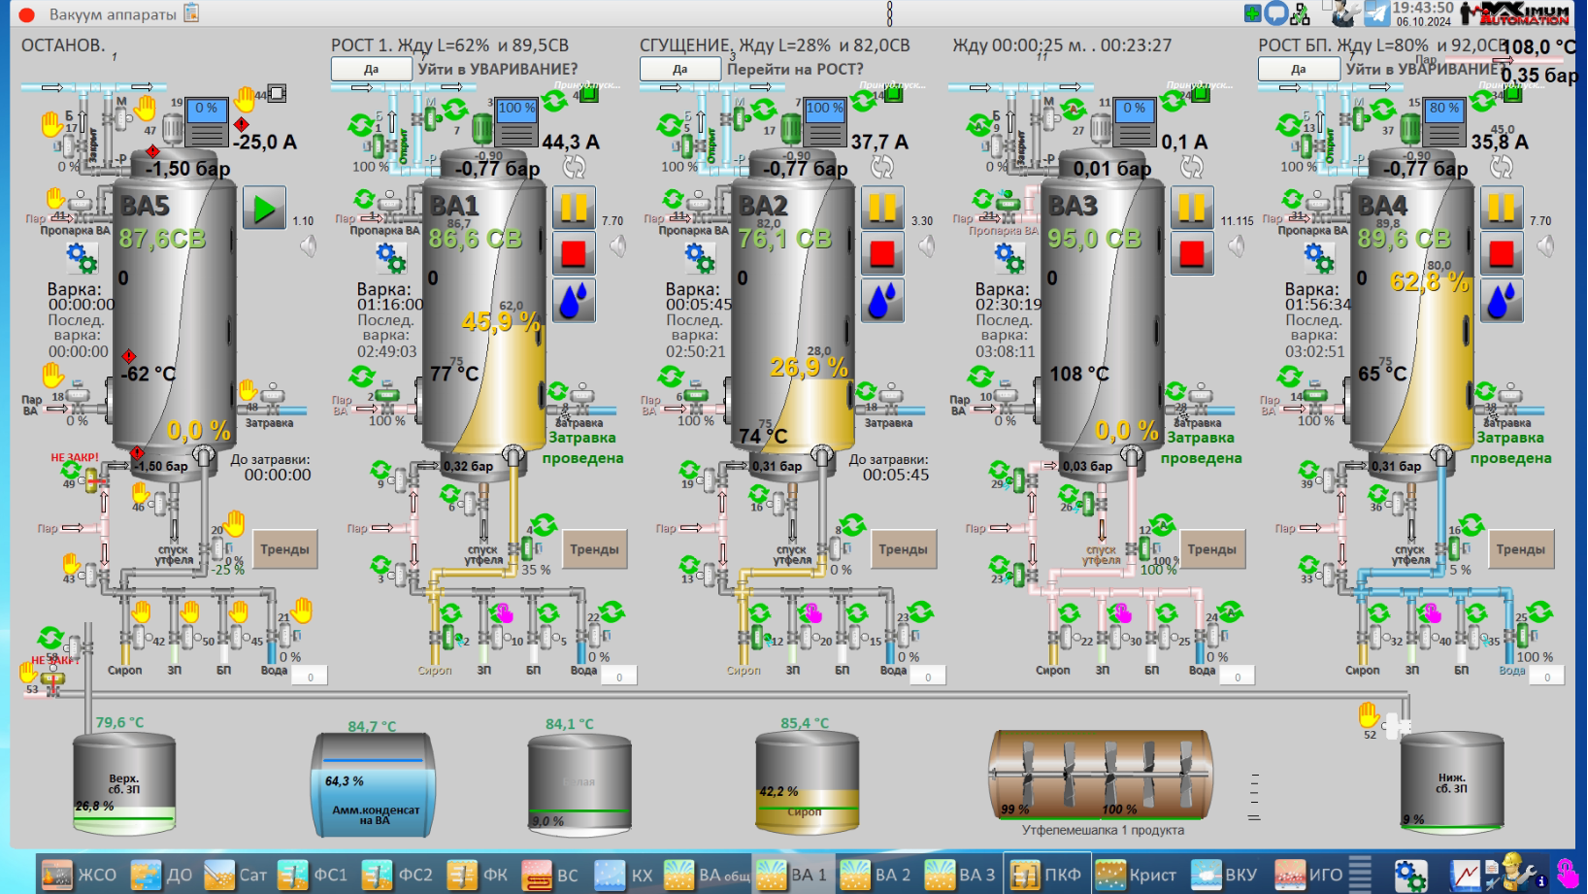
Task: Confirm Да for BA4 Уйти в УВАРИВАНИЕ
Action: pos(1298,69)
